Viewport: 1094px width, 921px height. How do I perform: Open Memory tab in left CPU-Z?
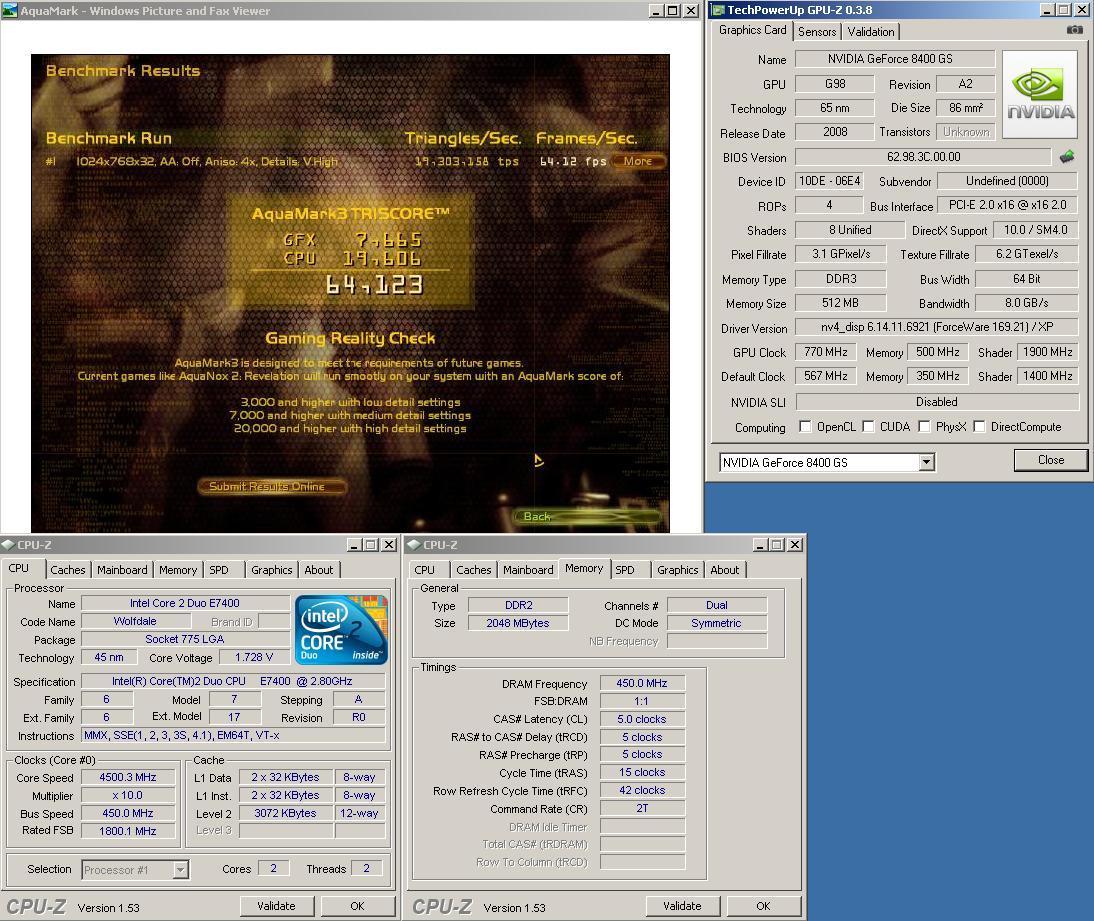(178, 570)
